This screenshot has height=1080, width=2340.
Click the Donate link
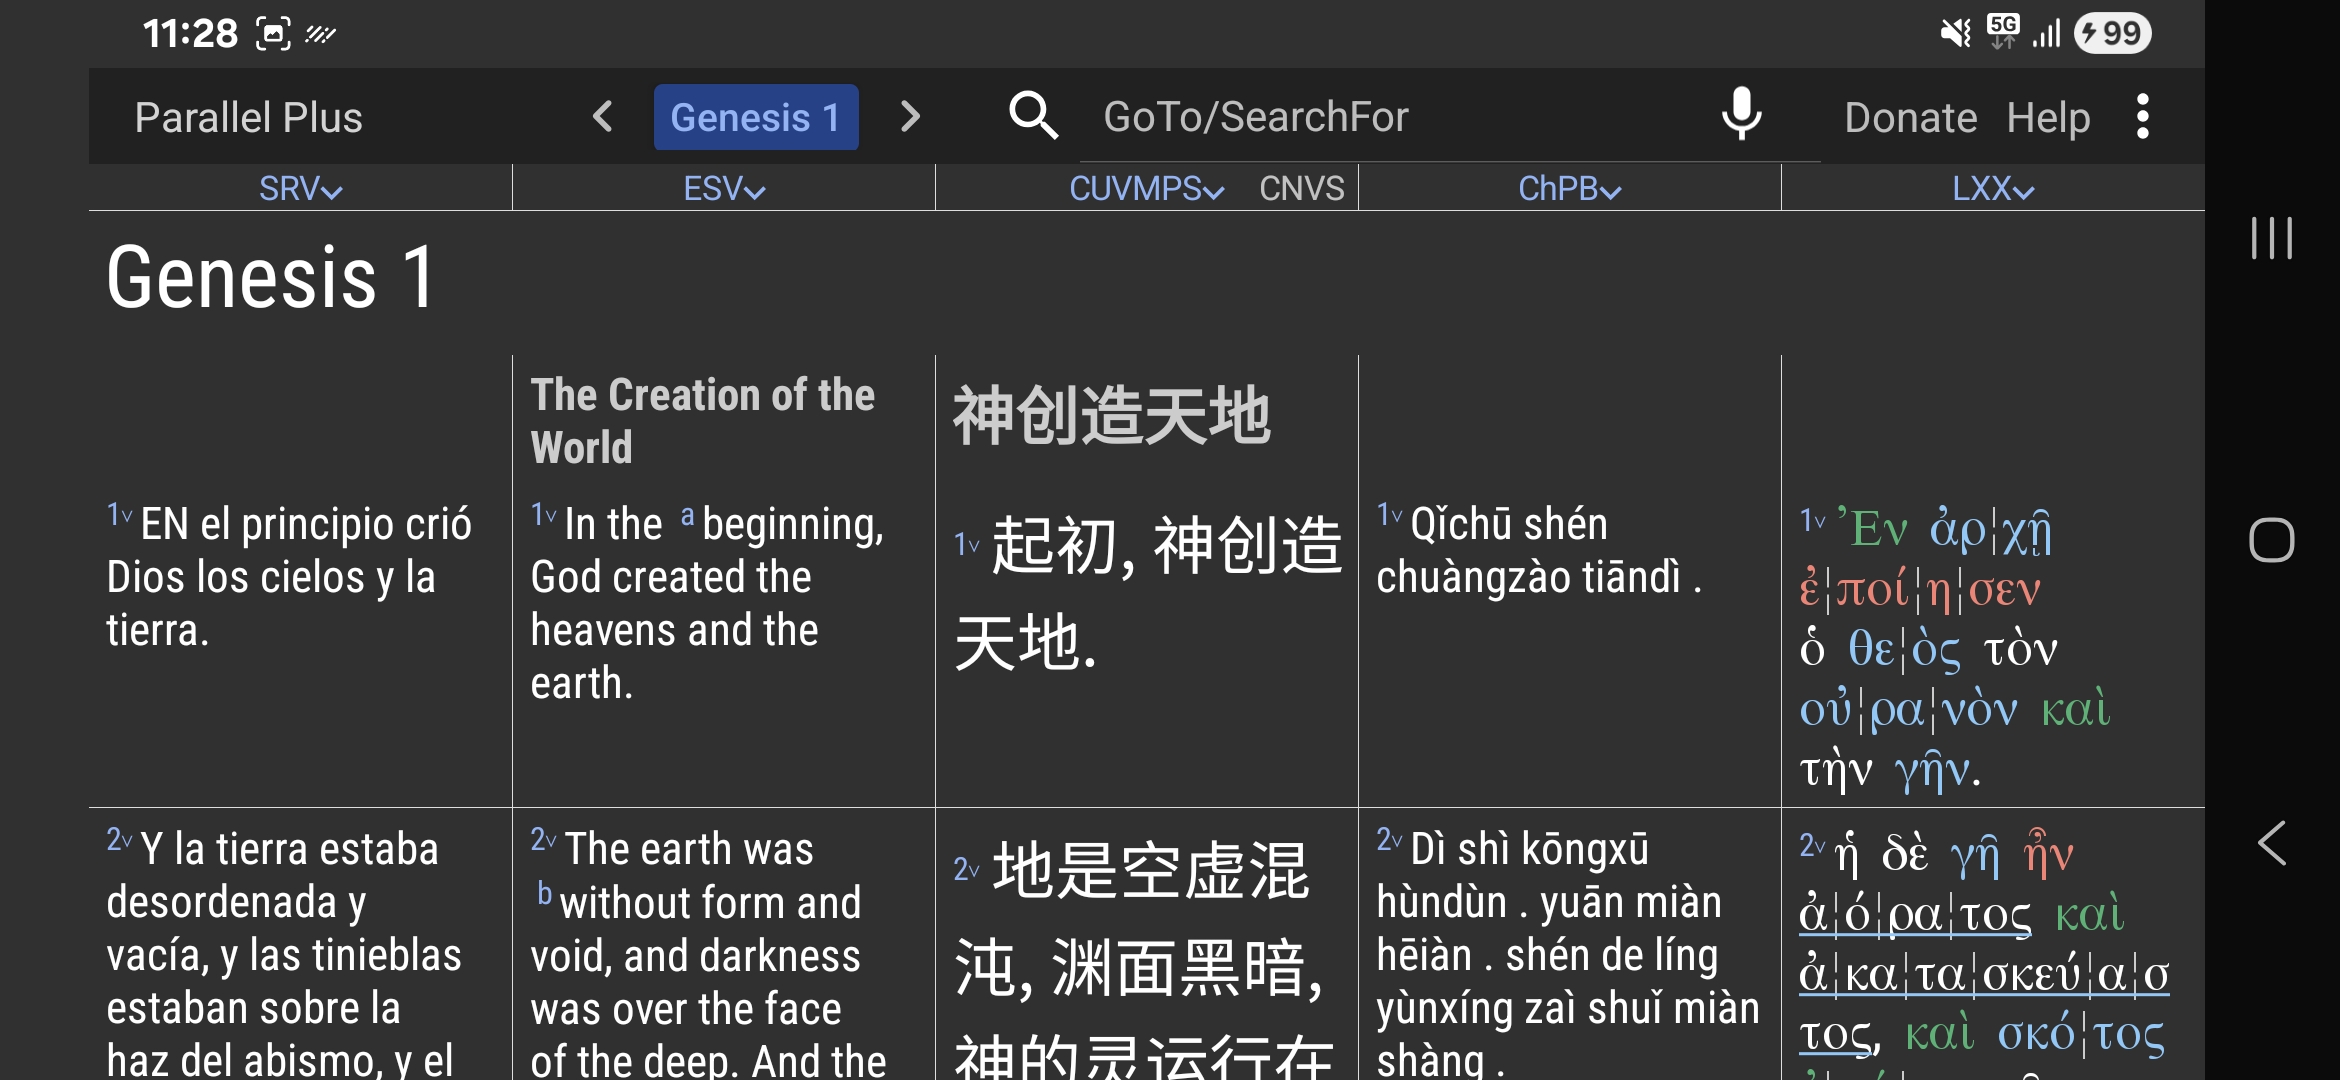pos(1910,118)
